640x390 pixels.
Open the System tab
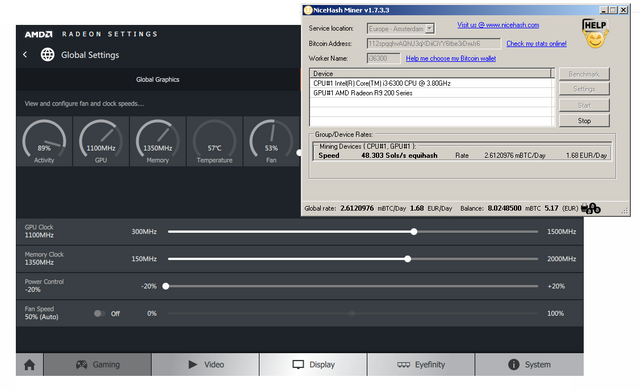529,364
